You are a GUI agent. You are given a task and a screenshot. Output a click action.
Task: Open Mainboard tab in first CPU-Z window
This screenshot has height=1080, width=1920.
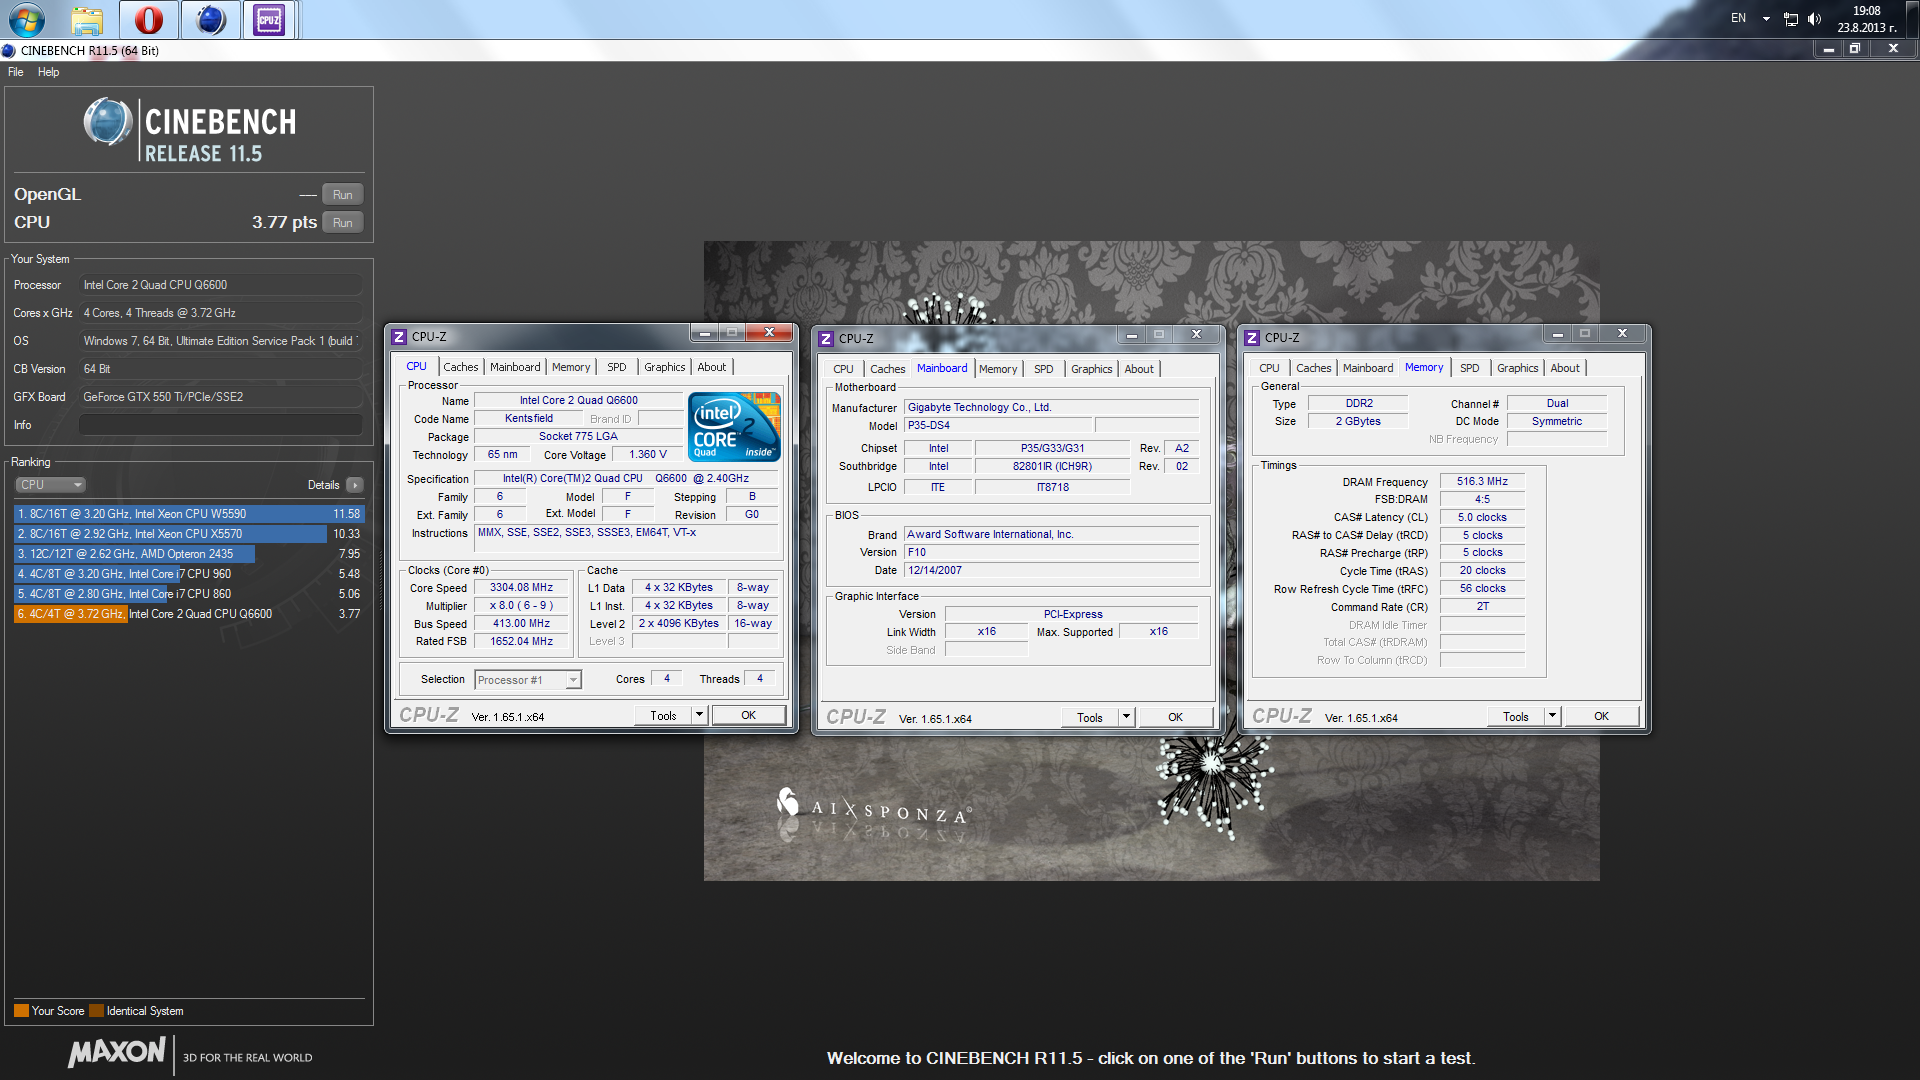[515, 367]
